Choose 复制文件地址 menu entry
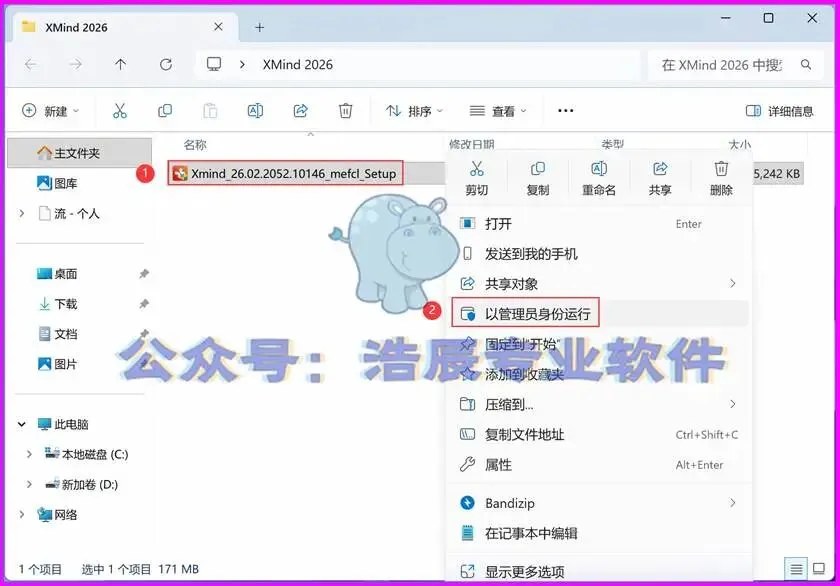The width and height of the screenshot is (840, 586). (x=598, y=434)
